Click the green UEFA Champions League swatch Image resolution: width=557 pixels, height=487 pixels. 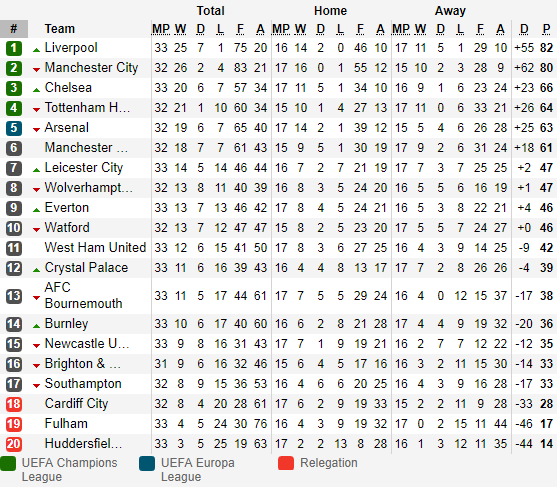coord(8,463)
